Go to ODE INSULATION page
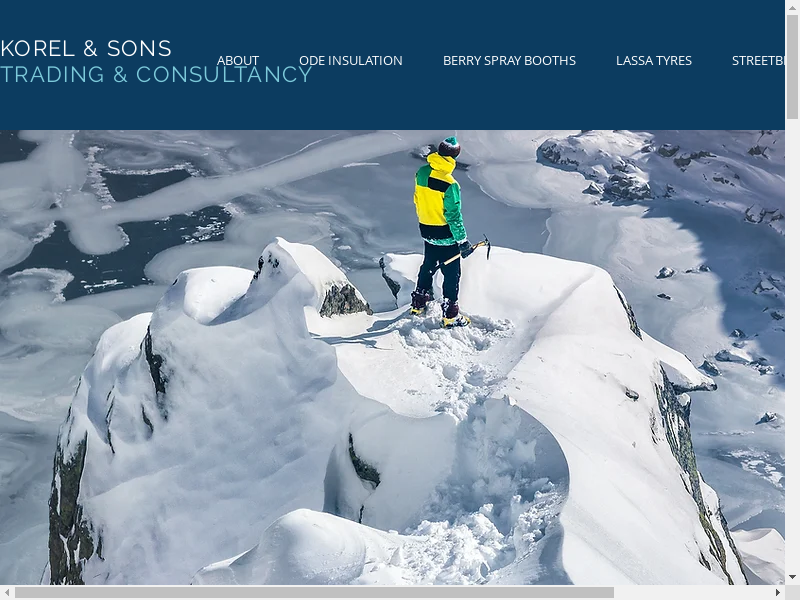Image resolution: width=800 pixels, height=600 pixels. click(x=351, y=61)
